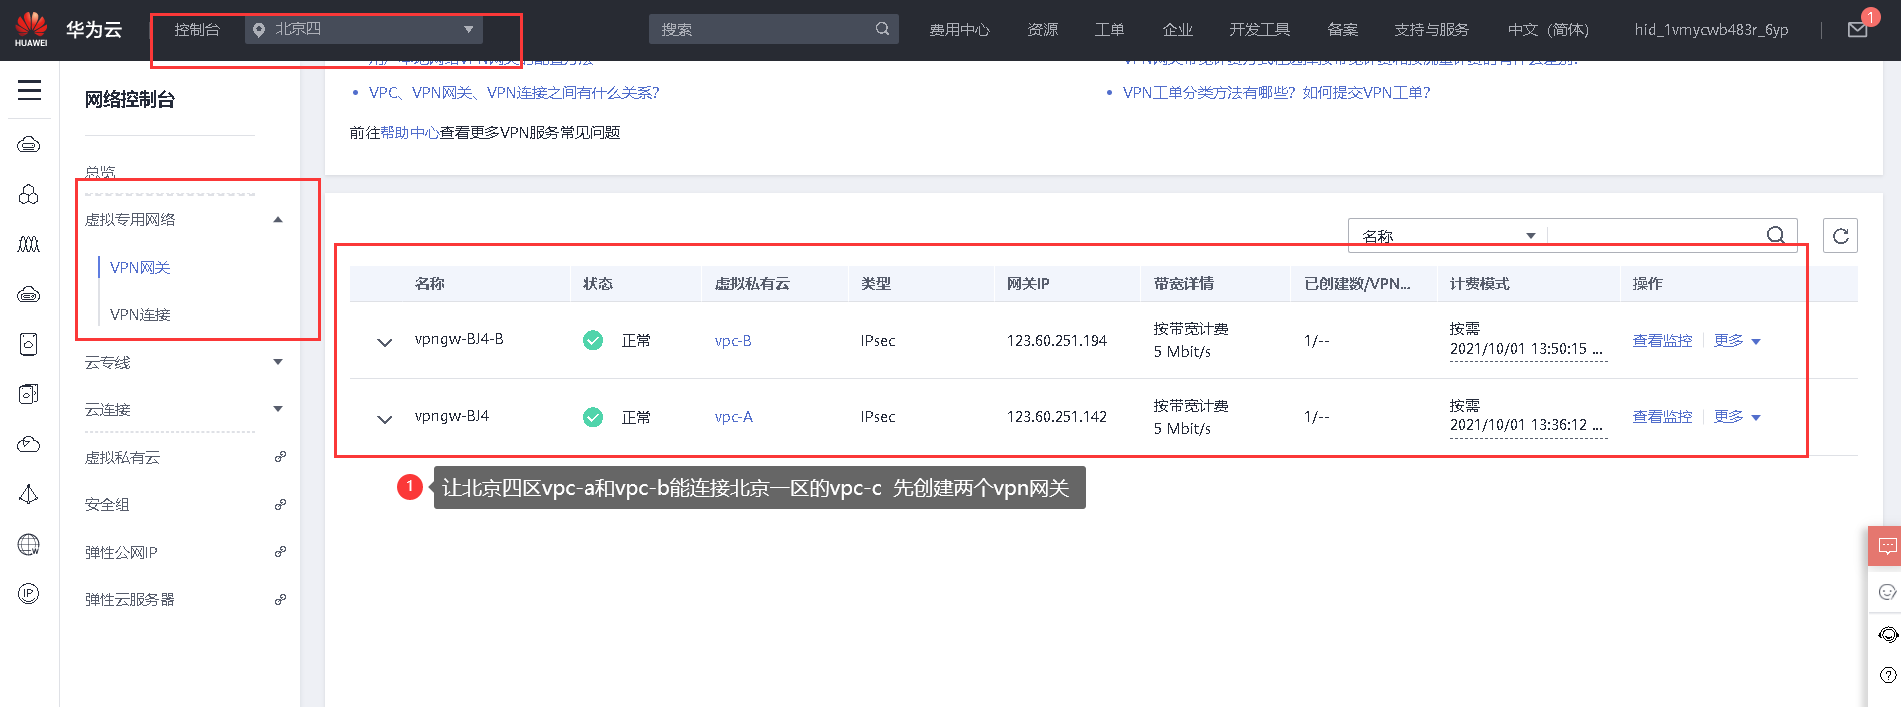Click the search magnifier in top bar
The image size is (1901, 707).
882,29
